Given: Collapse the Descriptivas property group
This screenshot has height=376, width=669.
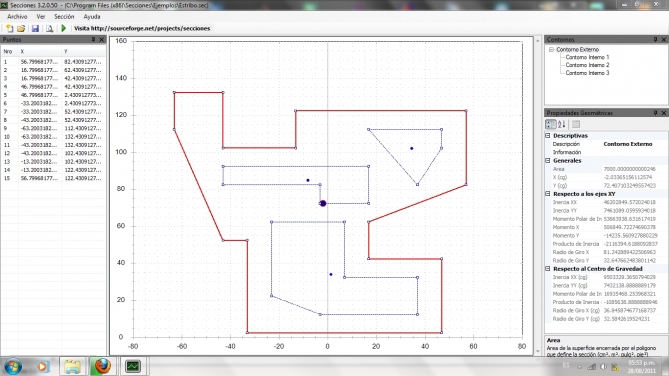Looking at the screenshot, I should click(548, 135).
